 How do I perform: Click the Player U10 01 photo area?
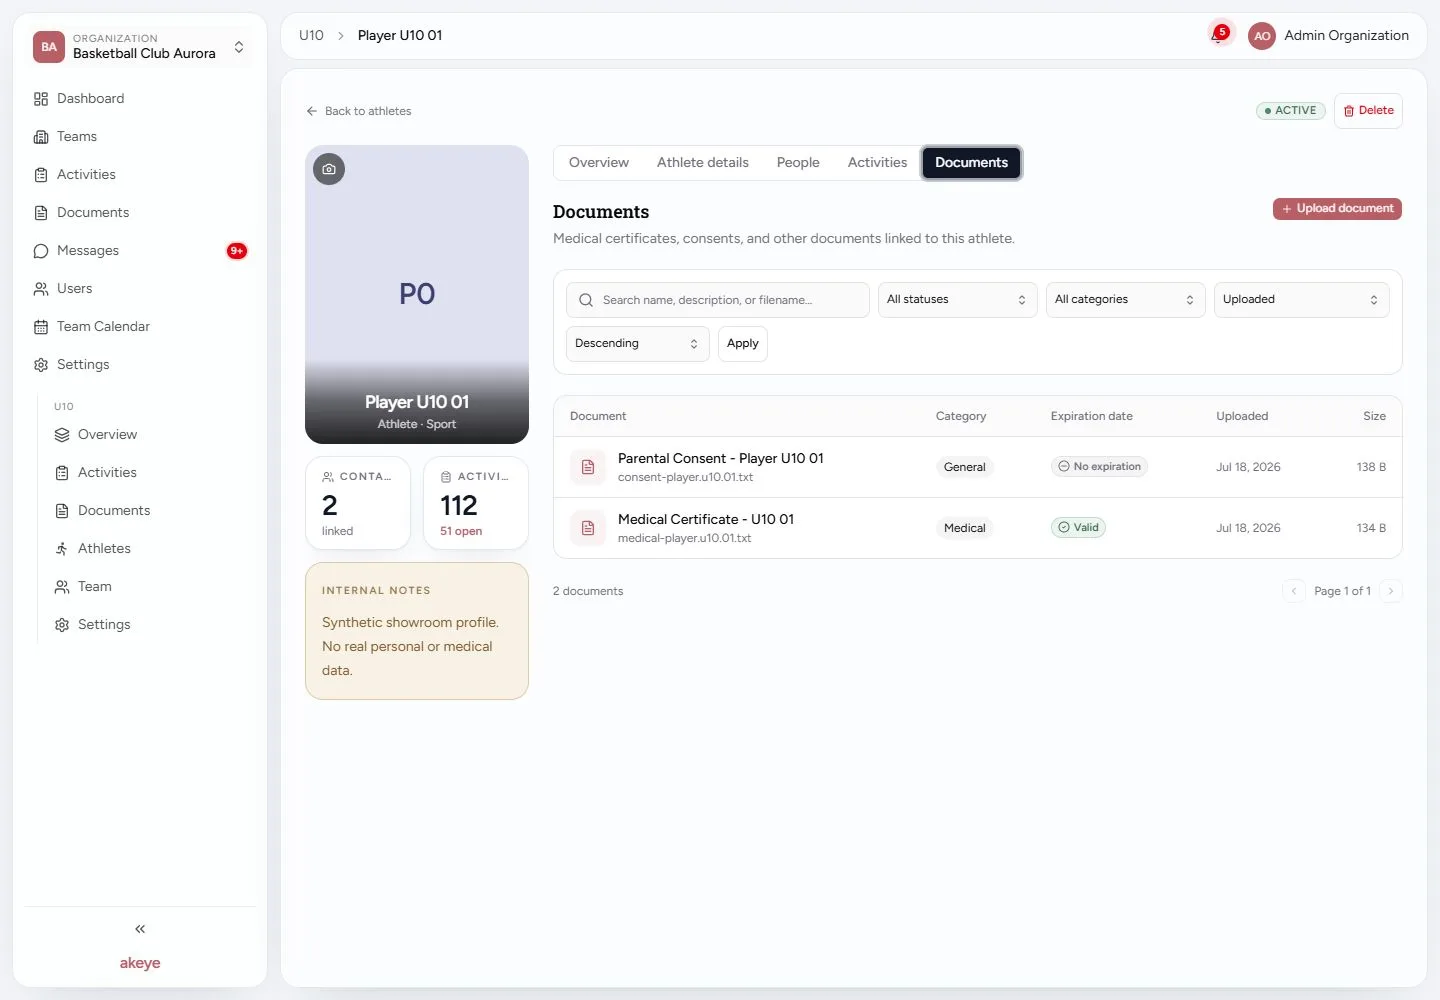point(417,295)
